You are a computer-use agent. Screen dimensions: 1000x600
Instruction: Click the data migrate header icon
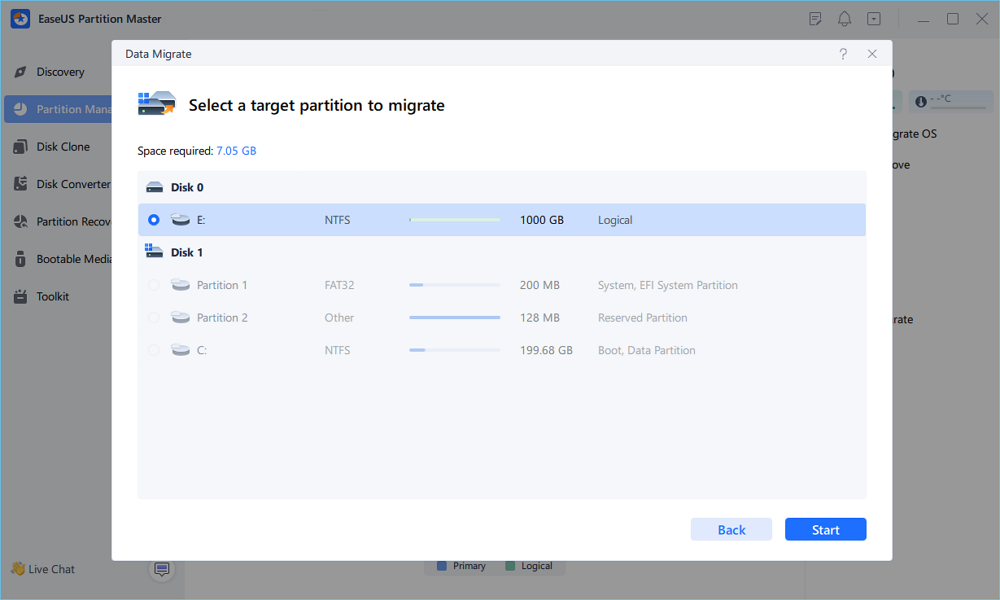coord(157,103)
